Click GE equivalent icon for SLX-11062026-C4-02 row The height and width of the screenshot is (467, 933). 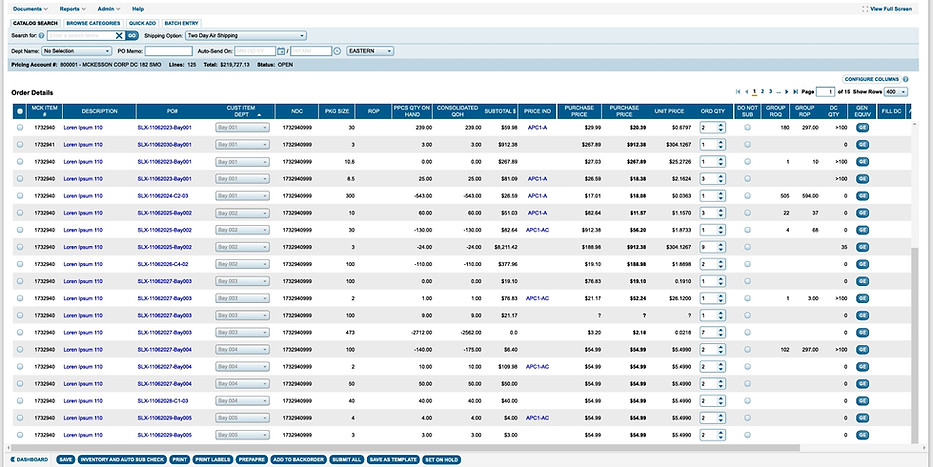click(x=862, y=264)
